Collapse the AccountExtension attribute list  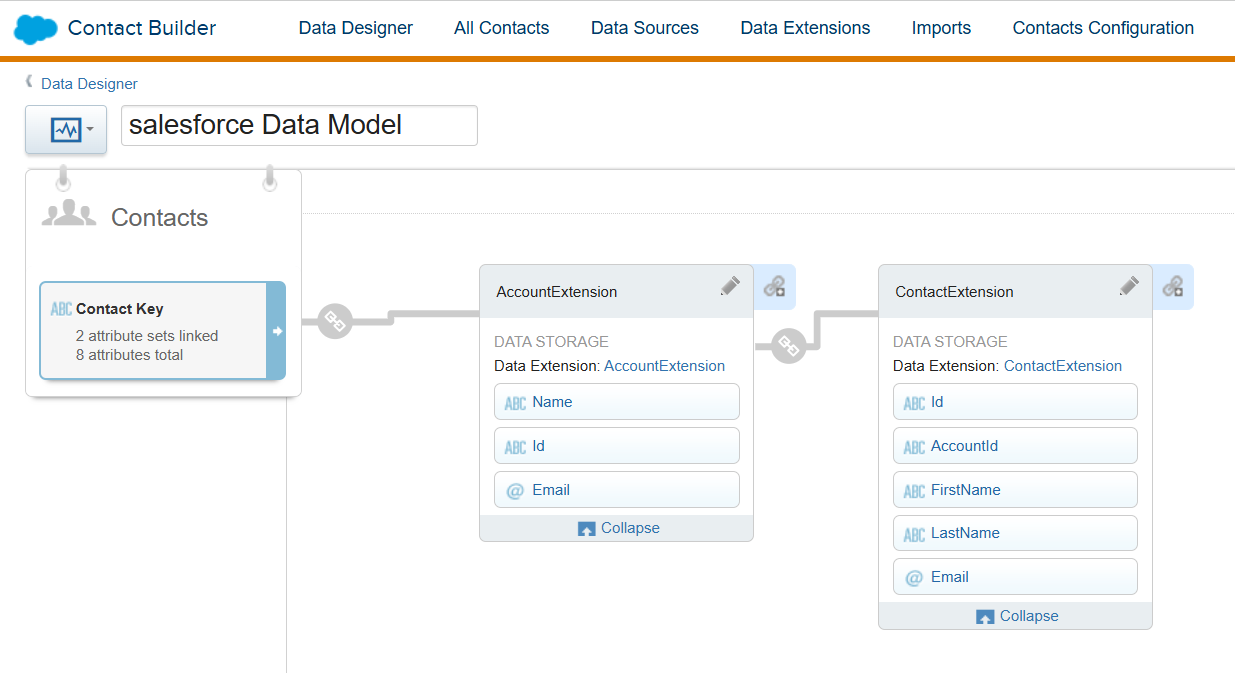click(619, 528)
